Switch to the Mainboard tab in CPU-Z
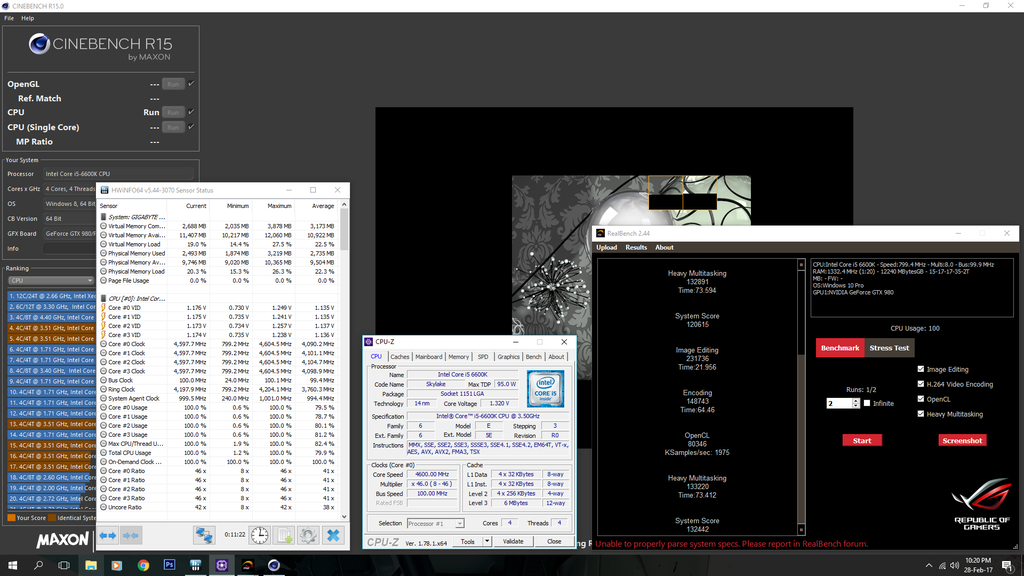The width and height of the screenshot is (1024, 576). point(429,356)
